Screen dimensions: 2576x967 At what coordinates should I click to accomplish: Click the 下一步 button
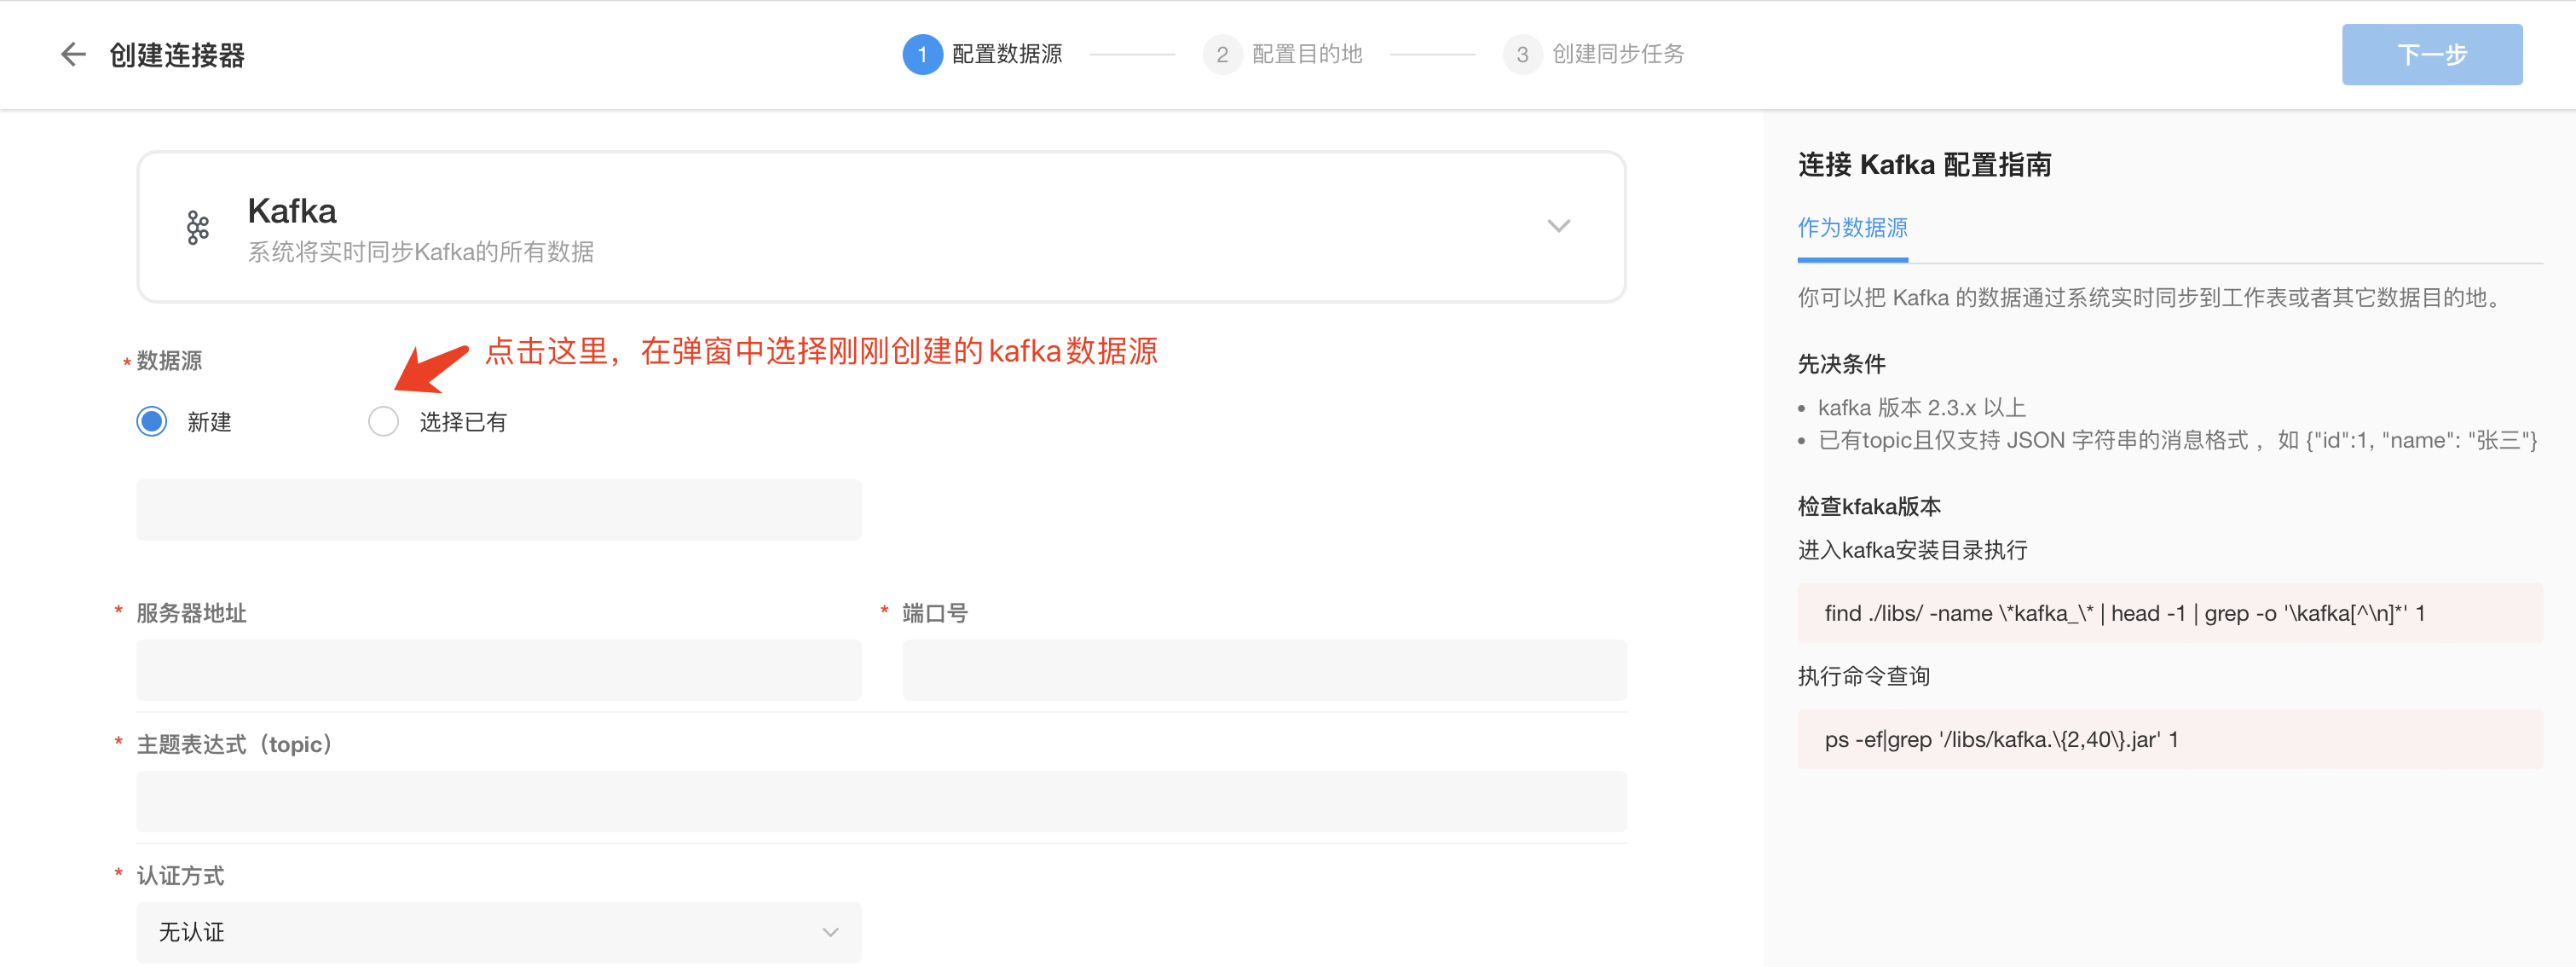click(2431, 54)
